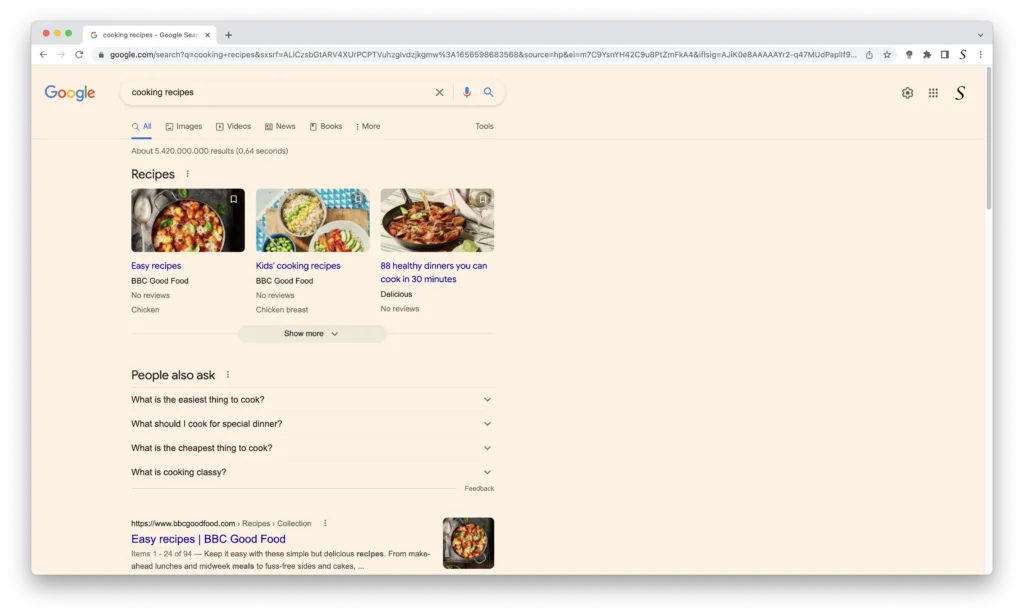Open options menu next to Recipes heading
Image resolution: width=1024 pixels, height=616 pixels.
point(187,174)
